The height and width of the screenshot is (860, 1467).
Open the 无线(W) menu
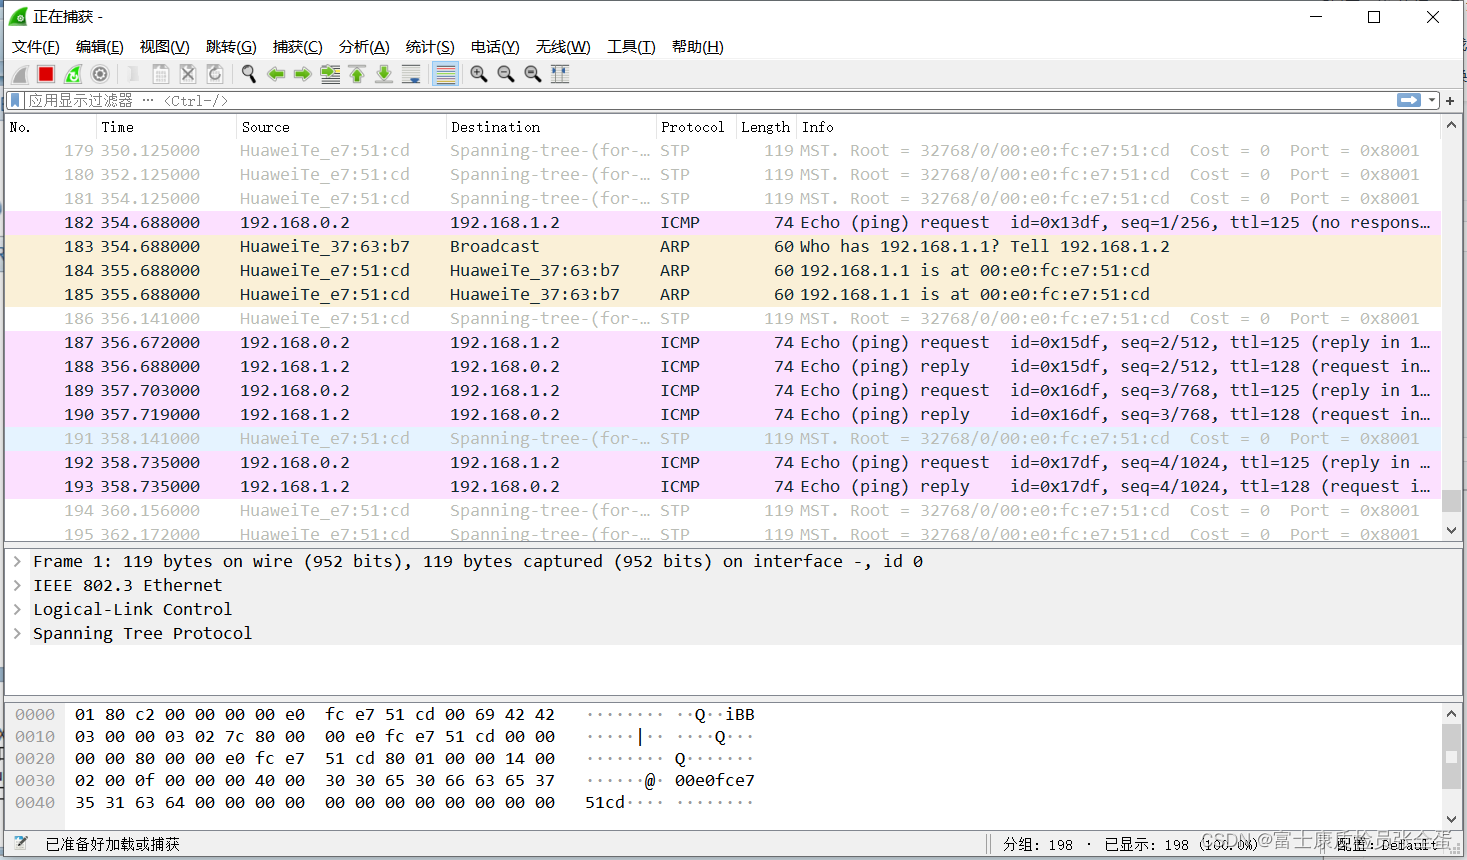tap(563, 47)
